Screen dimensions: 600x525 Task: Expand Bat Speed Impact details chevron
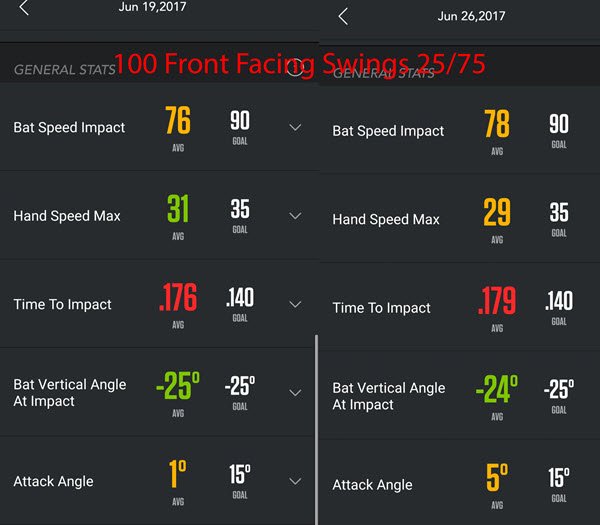(x=295, y=127)
